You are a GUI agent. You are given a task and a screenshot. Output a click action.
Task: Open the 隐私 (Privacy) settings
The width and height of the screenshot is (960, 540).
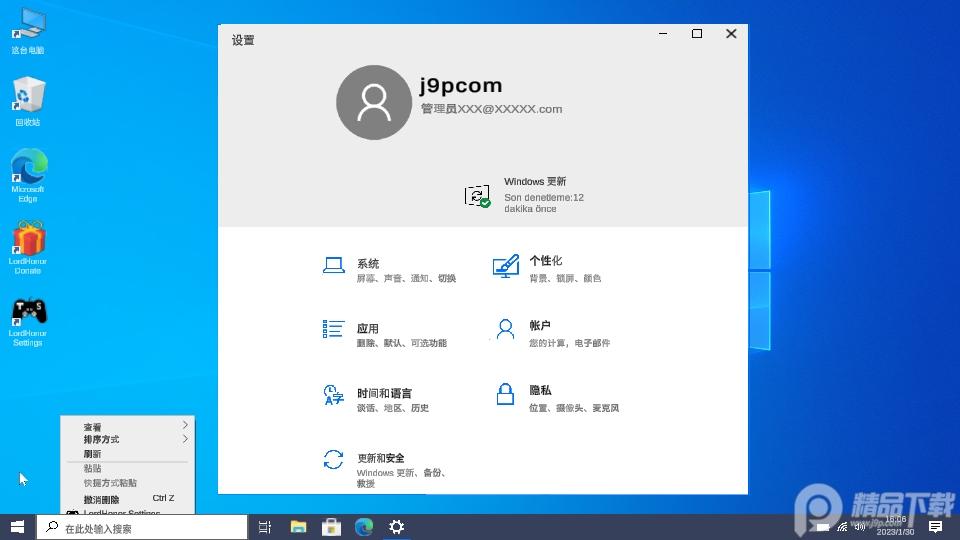[540, 391]
